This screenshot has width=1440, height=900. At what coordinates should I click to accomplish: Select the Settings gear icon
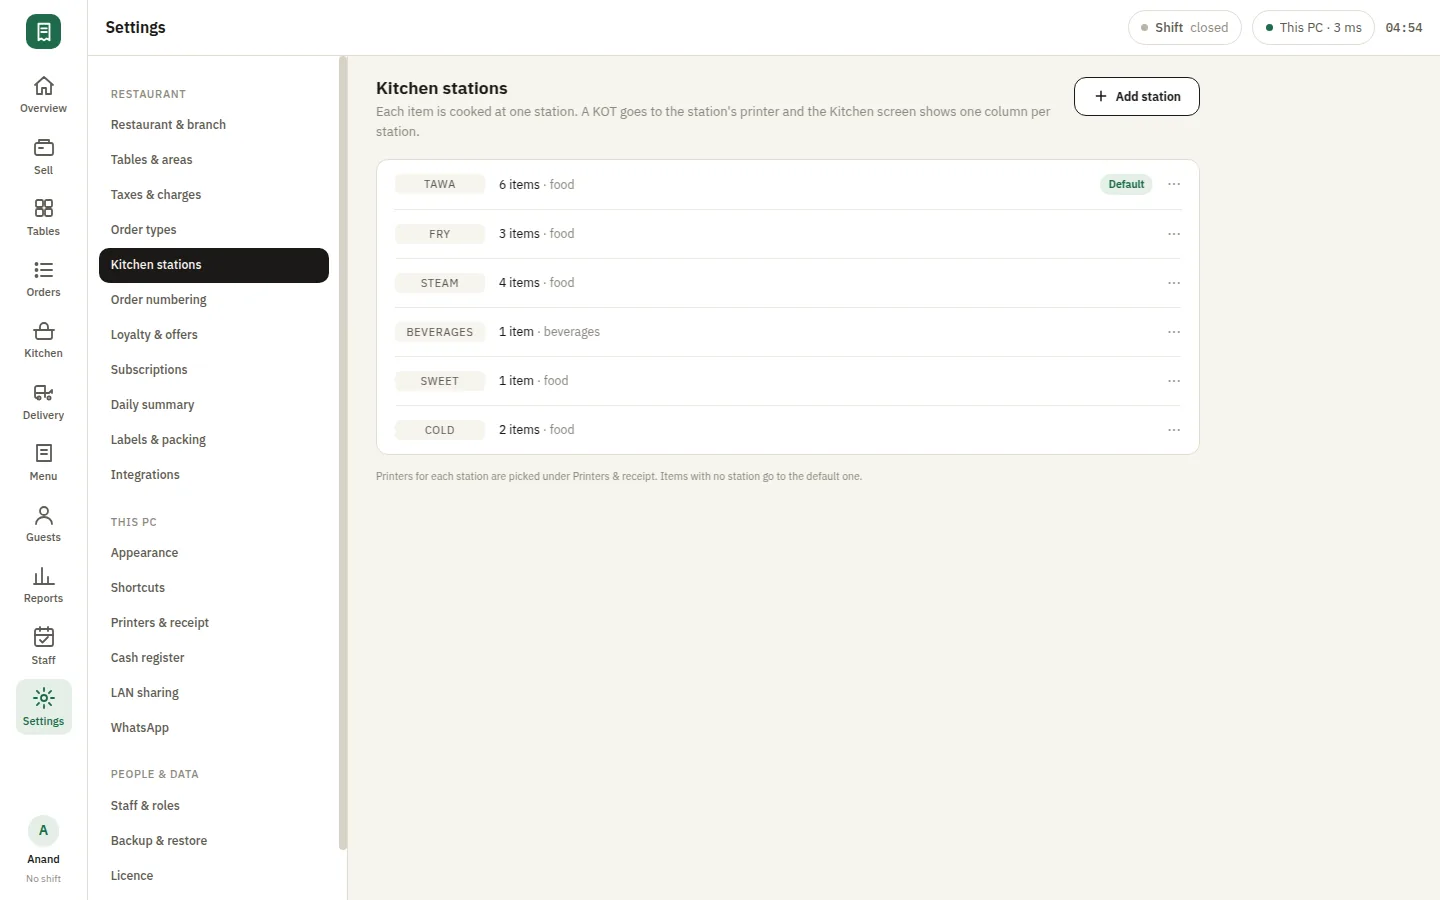pyautogui.click(x=43, y=698)
